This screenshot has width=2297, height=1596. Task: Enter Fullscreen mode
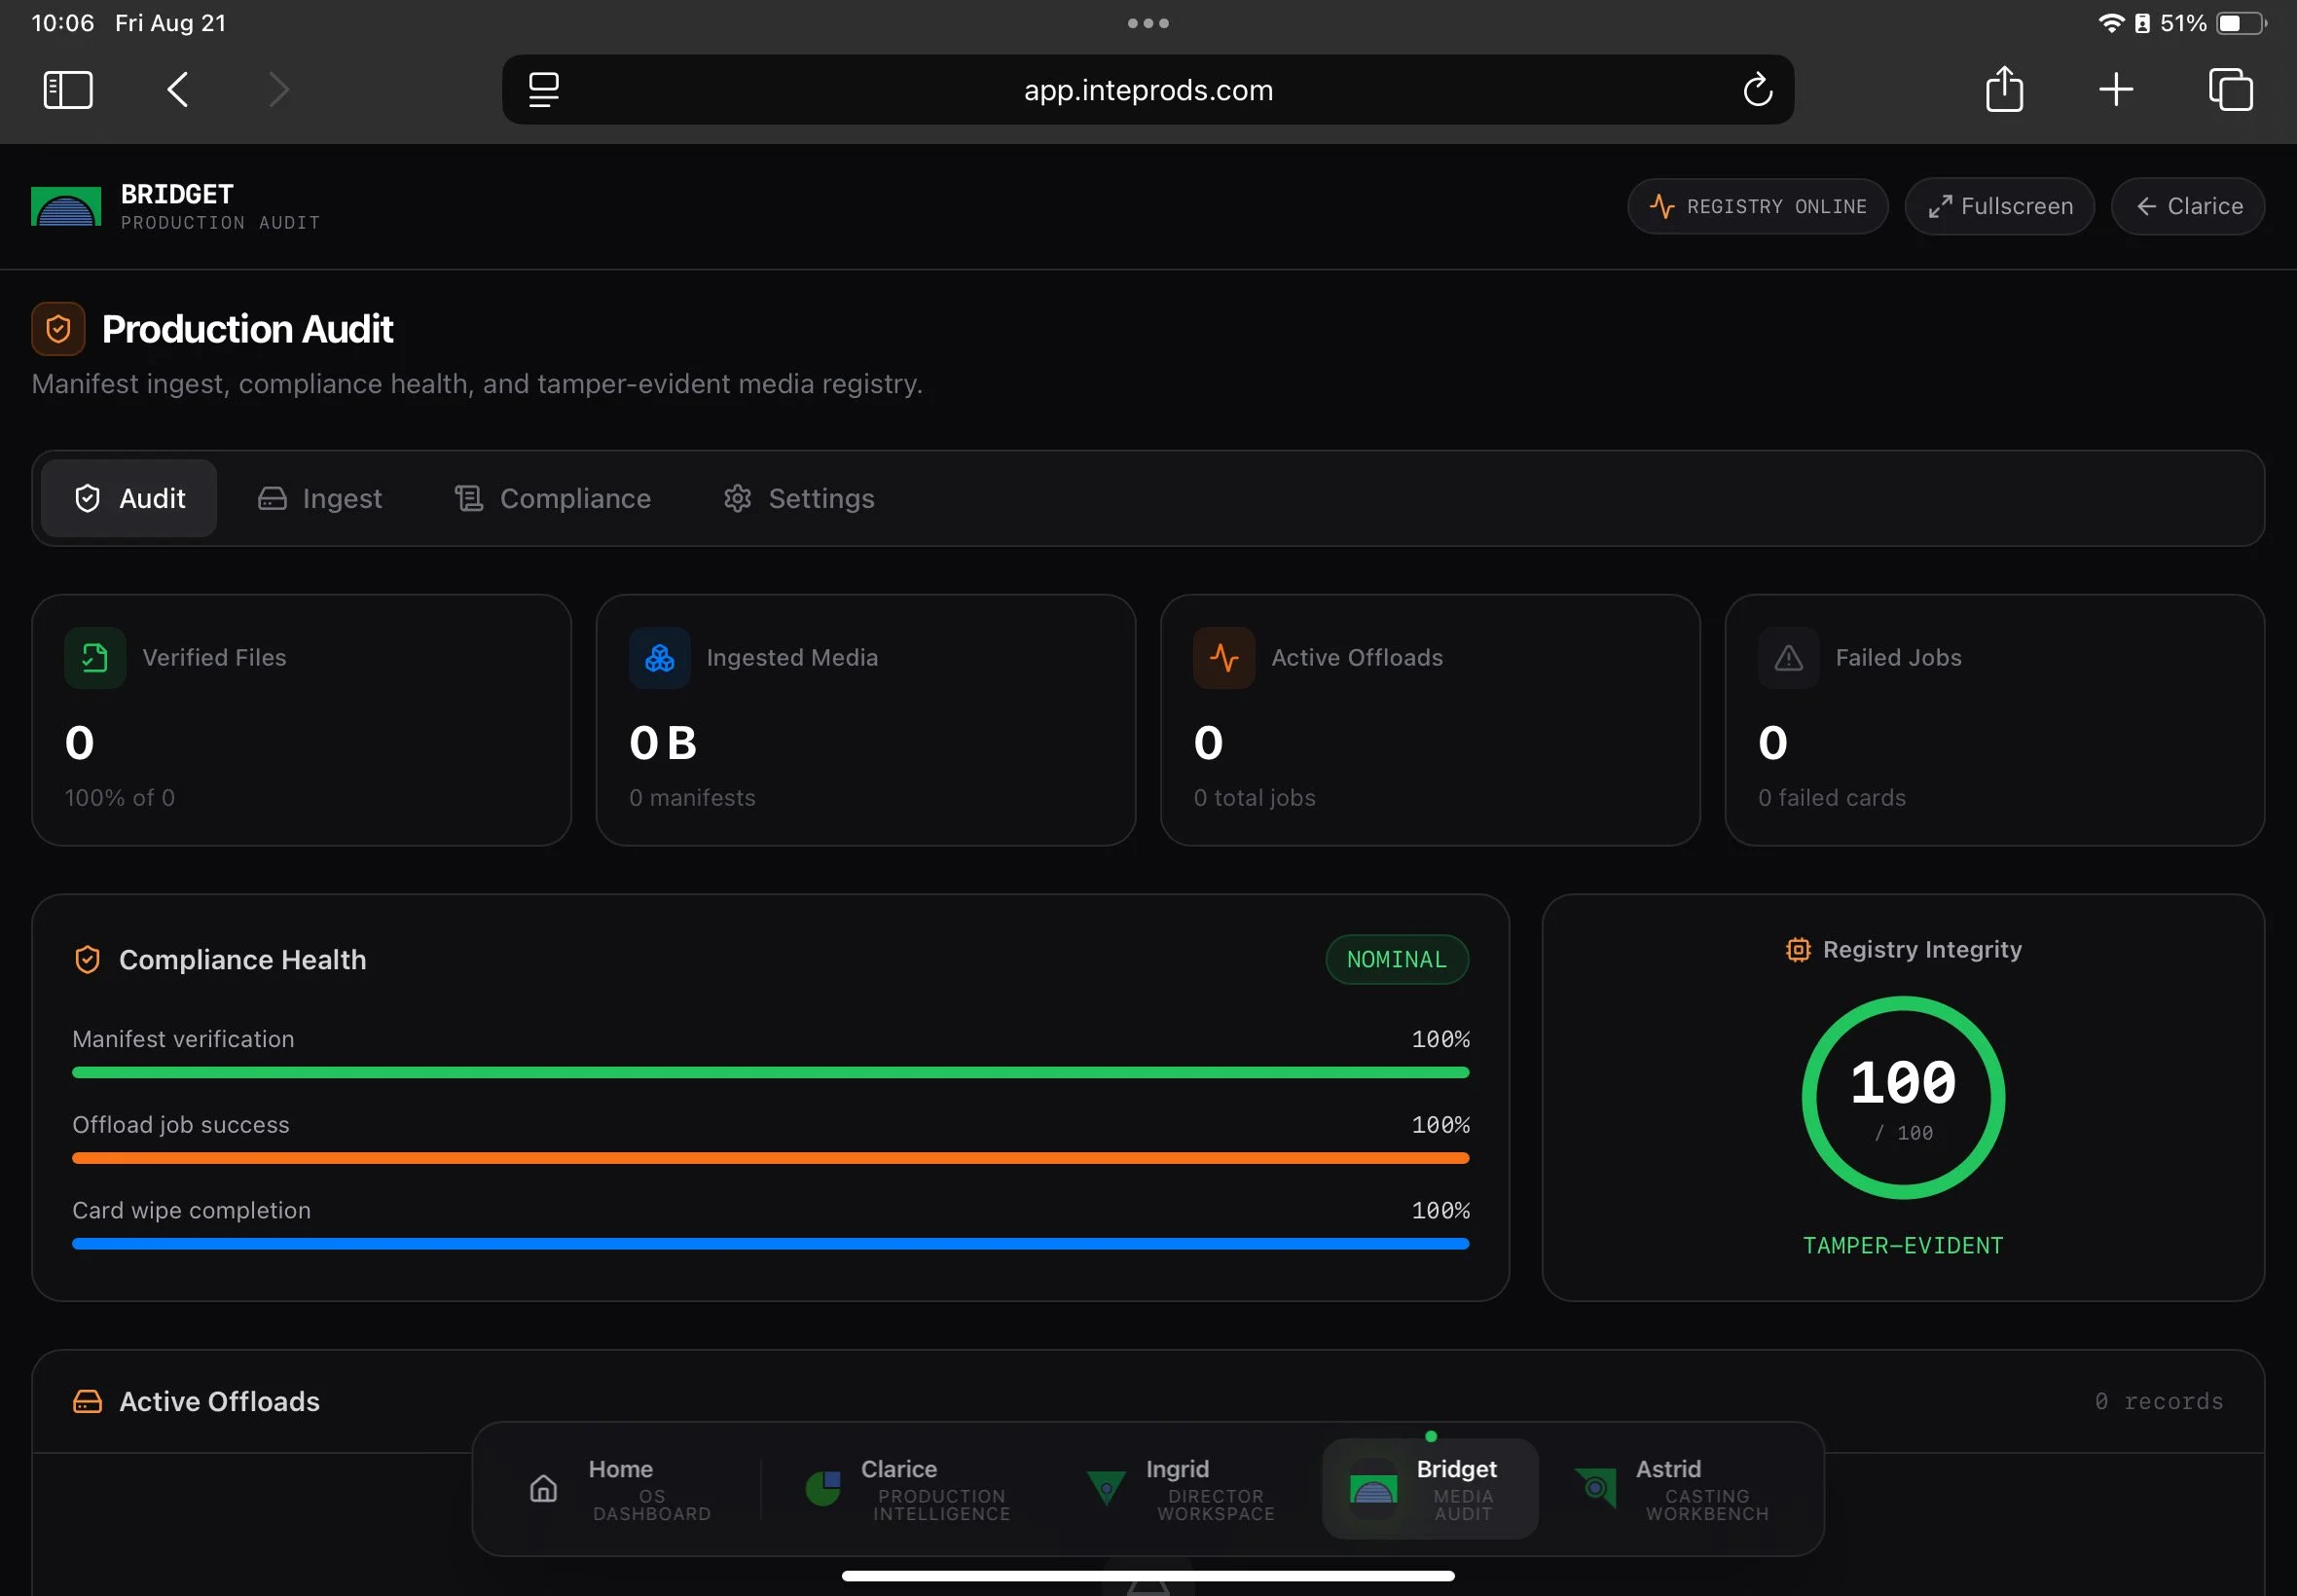click(x=1999, y=206)
